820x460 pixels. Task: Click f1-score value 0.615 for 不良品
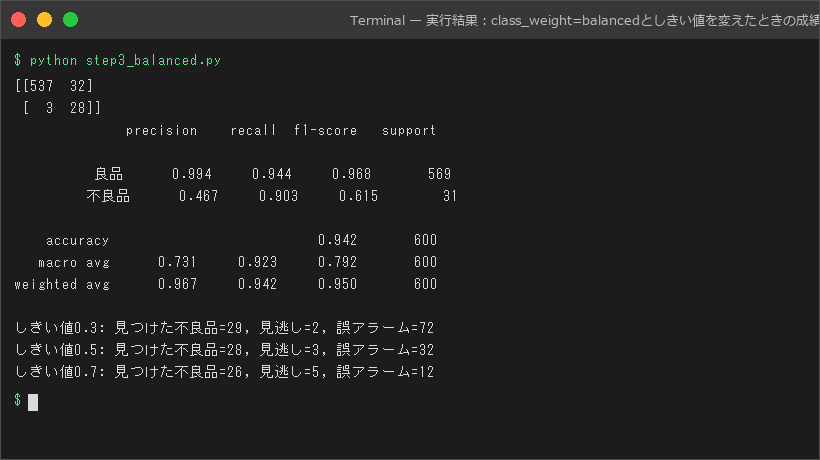(x=358, y=196)
